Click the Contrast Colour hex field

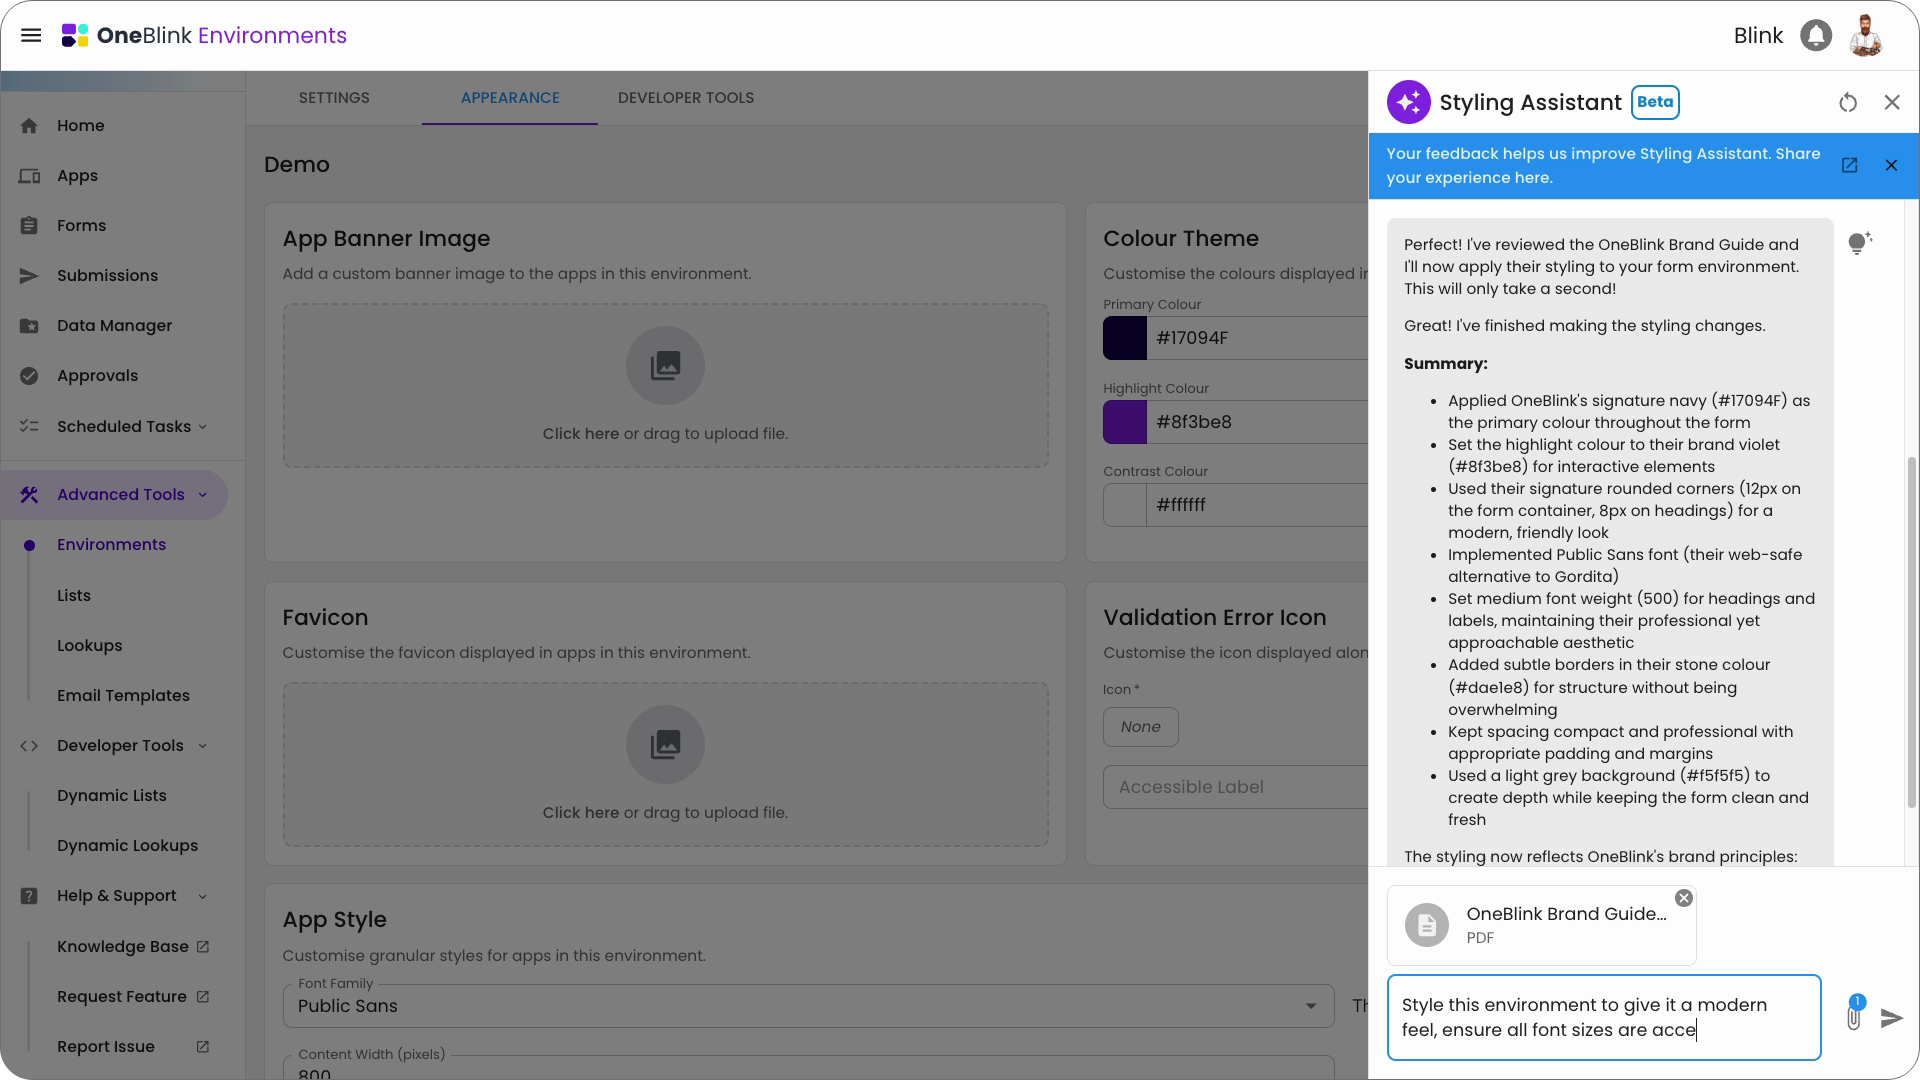click(1258, 505)
